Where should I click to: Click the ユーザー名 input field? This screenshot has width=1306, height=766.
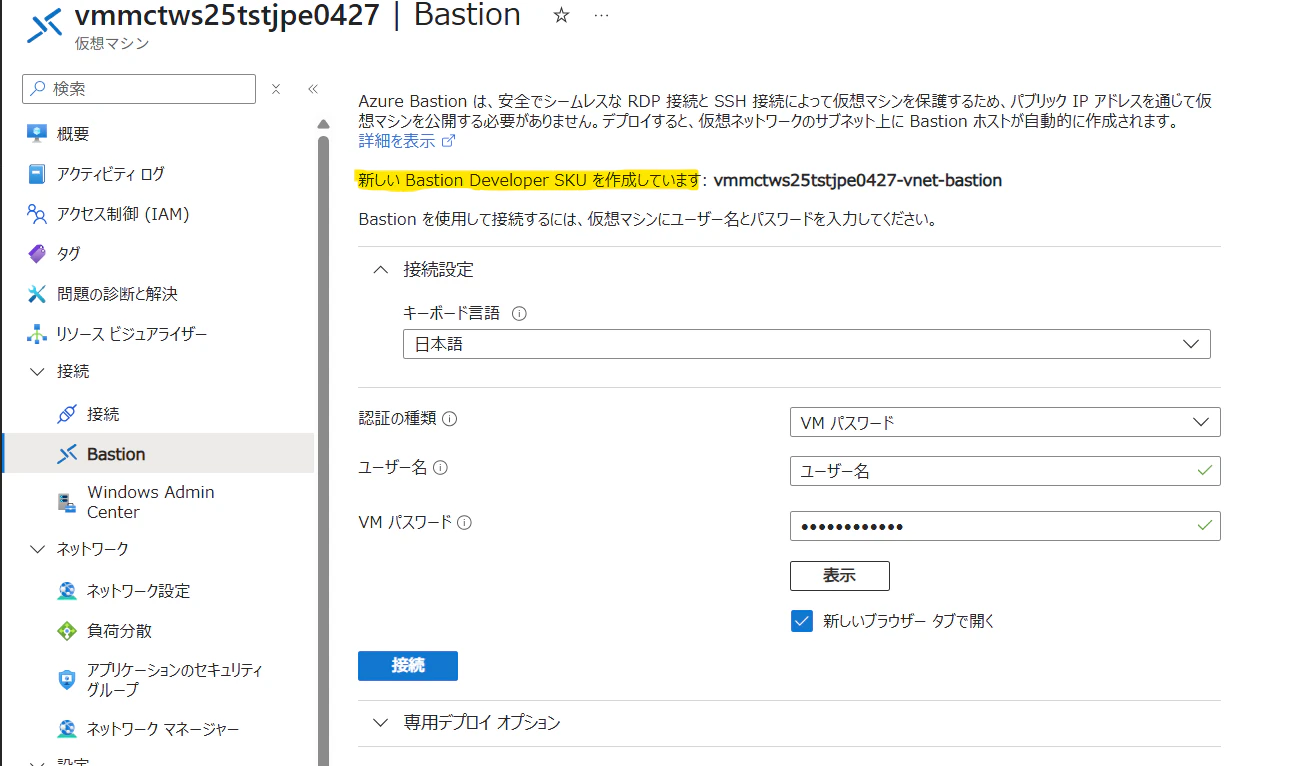pos(1004,471)
